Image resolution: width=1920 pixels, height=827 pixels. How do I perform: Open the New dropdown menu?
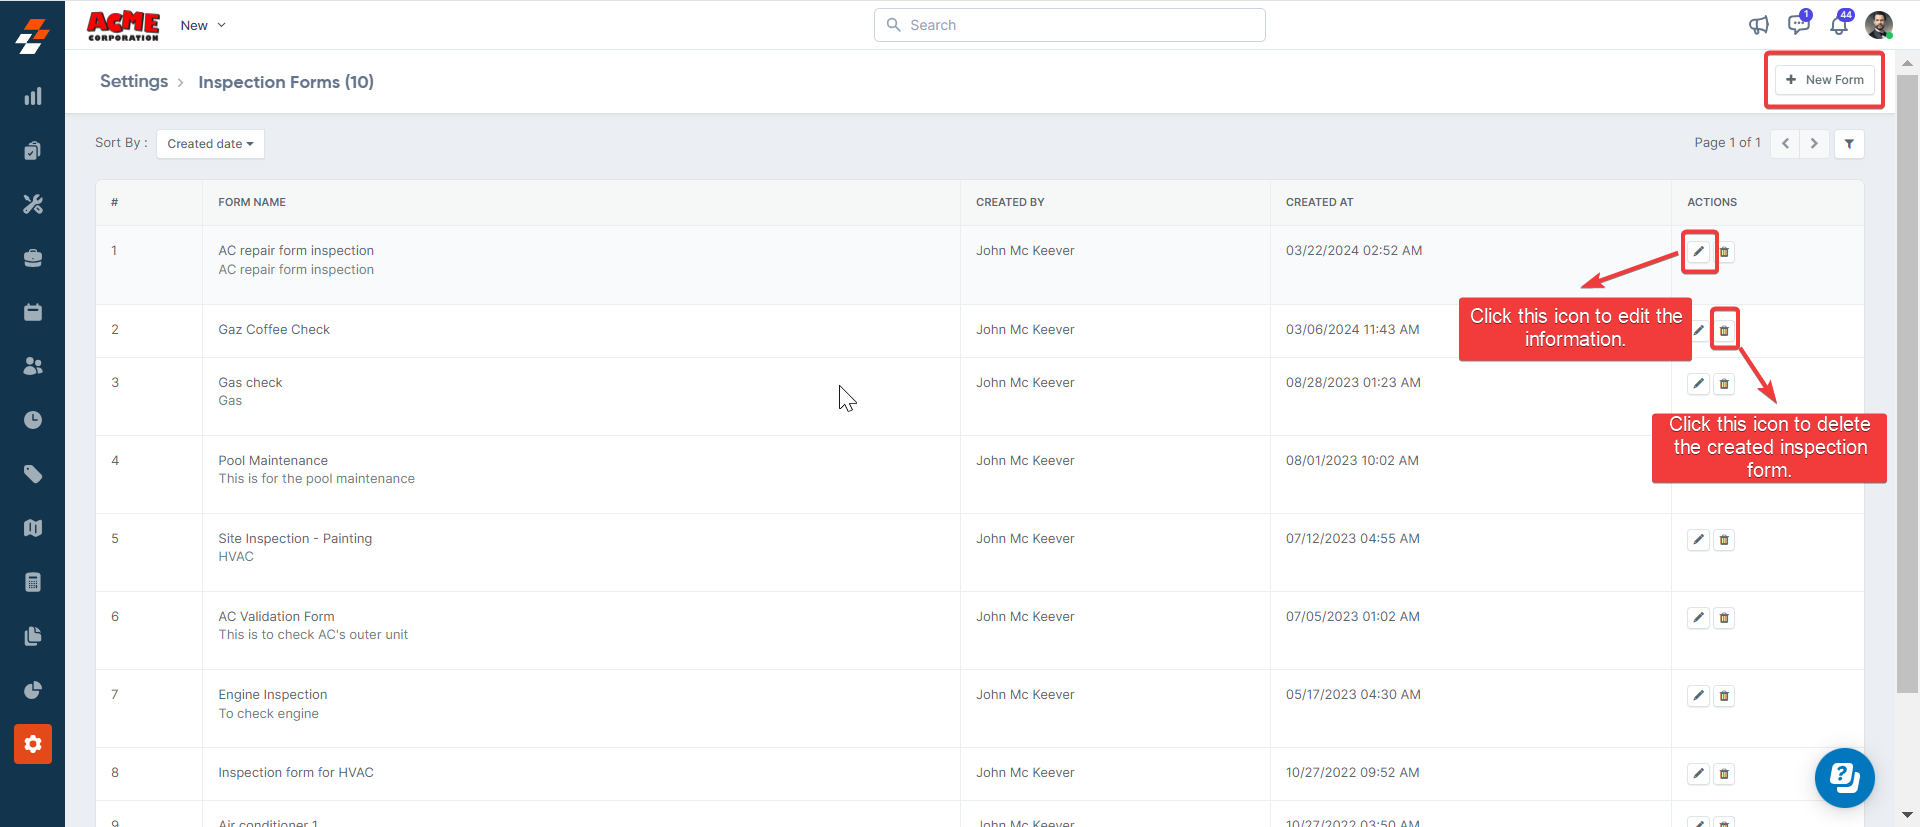click(203, 25)
